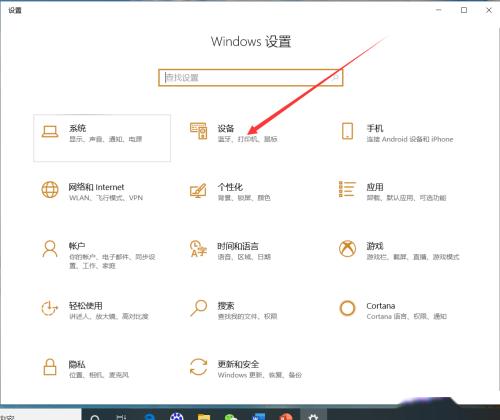This screenshot has width=500, height=420.
Task: Open the Cortana circle icon
Action: point(347,308)
